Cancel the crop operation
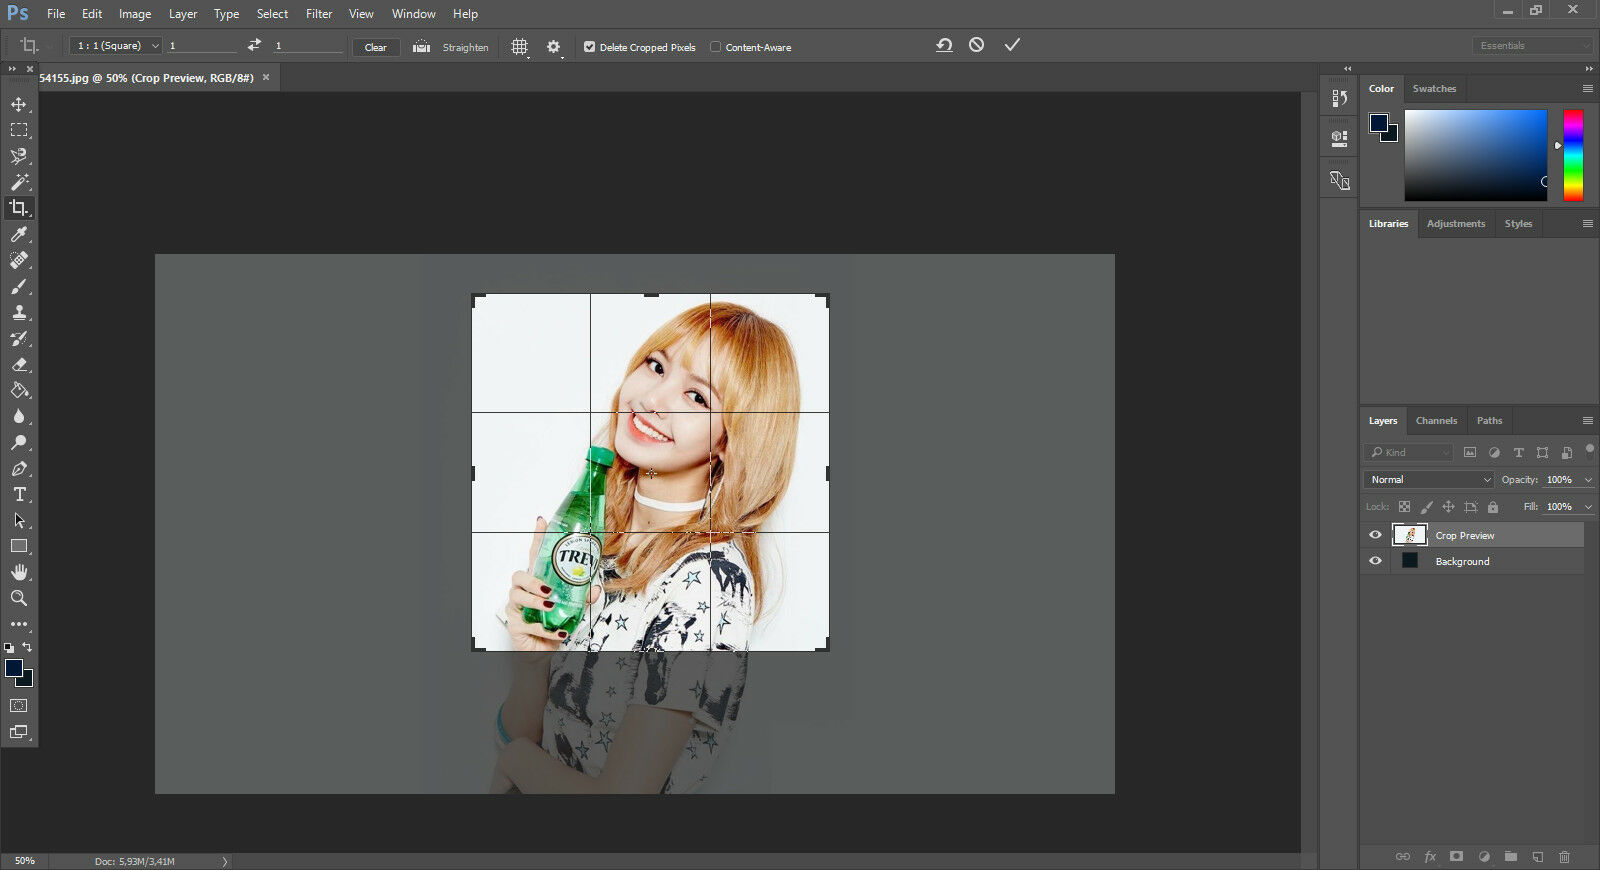1600x870 pixels. click(x=977, y=45)
